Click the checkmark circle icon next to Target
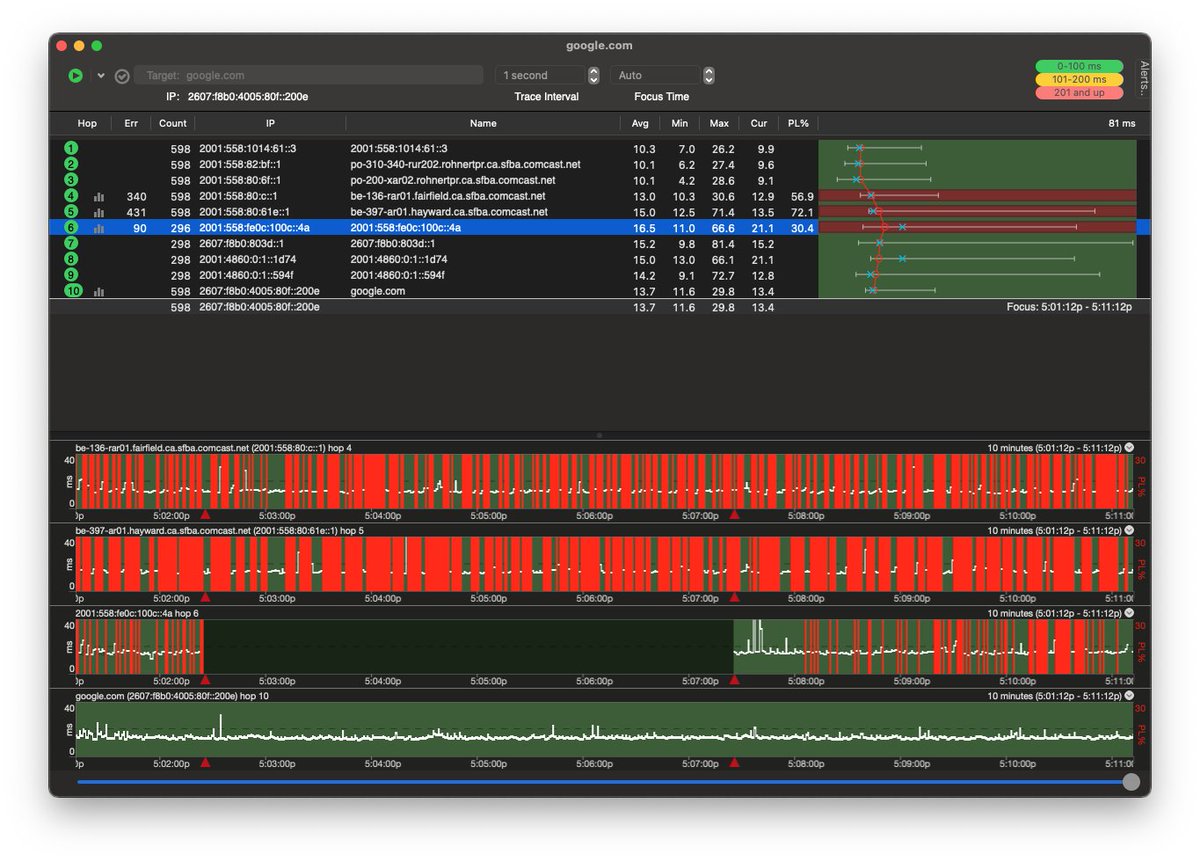1200x862 pixels. tap(122, 76)
